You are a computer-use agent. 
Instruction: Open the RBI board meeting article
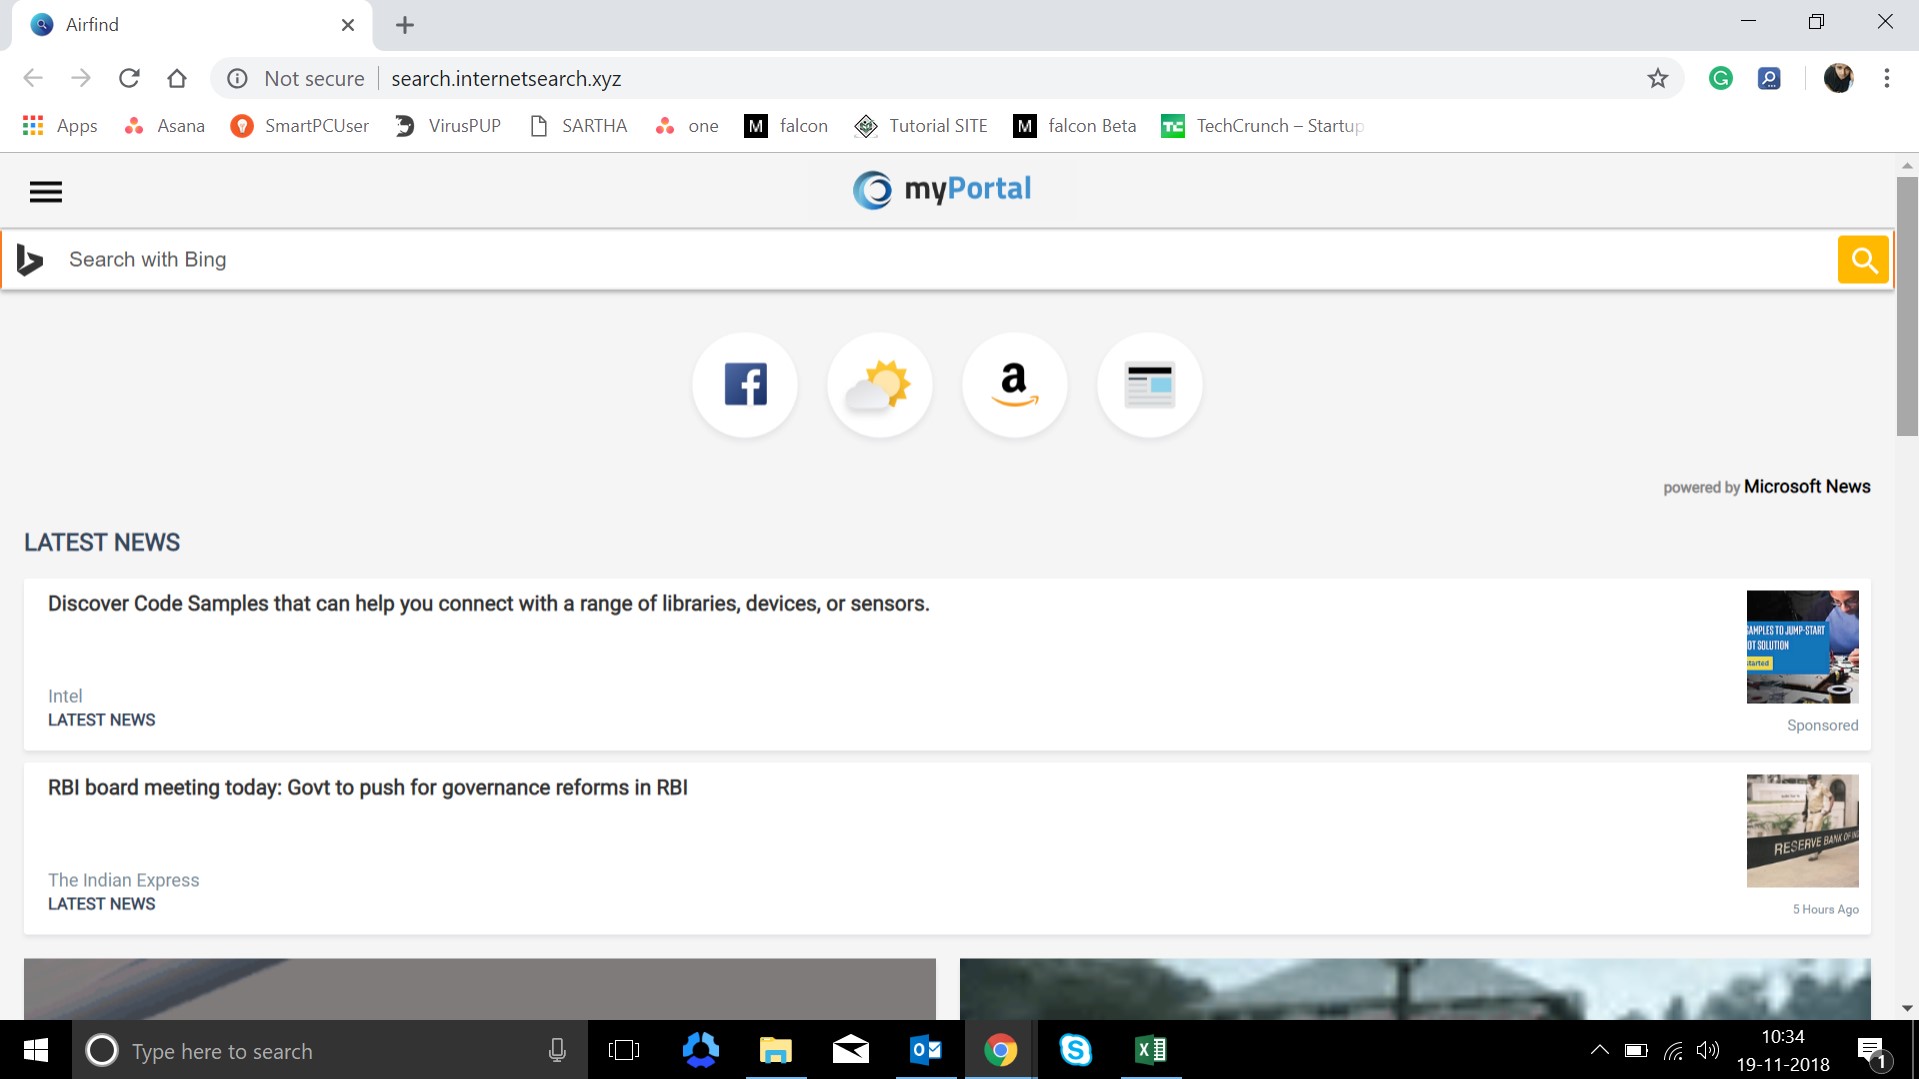coord(368,787)
